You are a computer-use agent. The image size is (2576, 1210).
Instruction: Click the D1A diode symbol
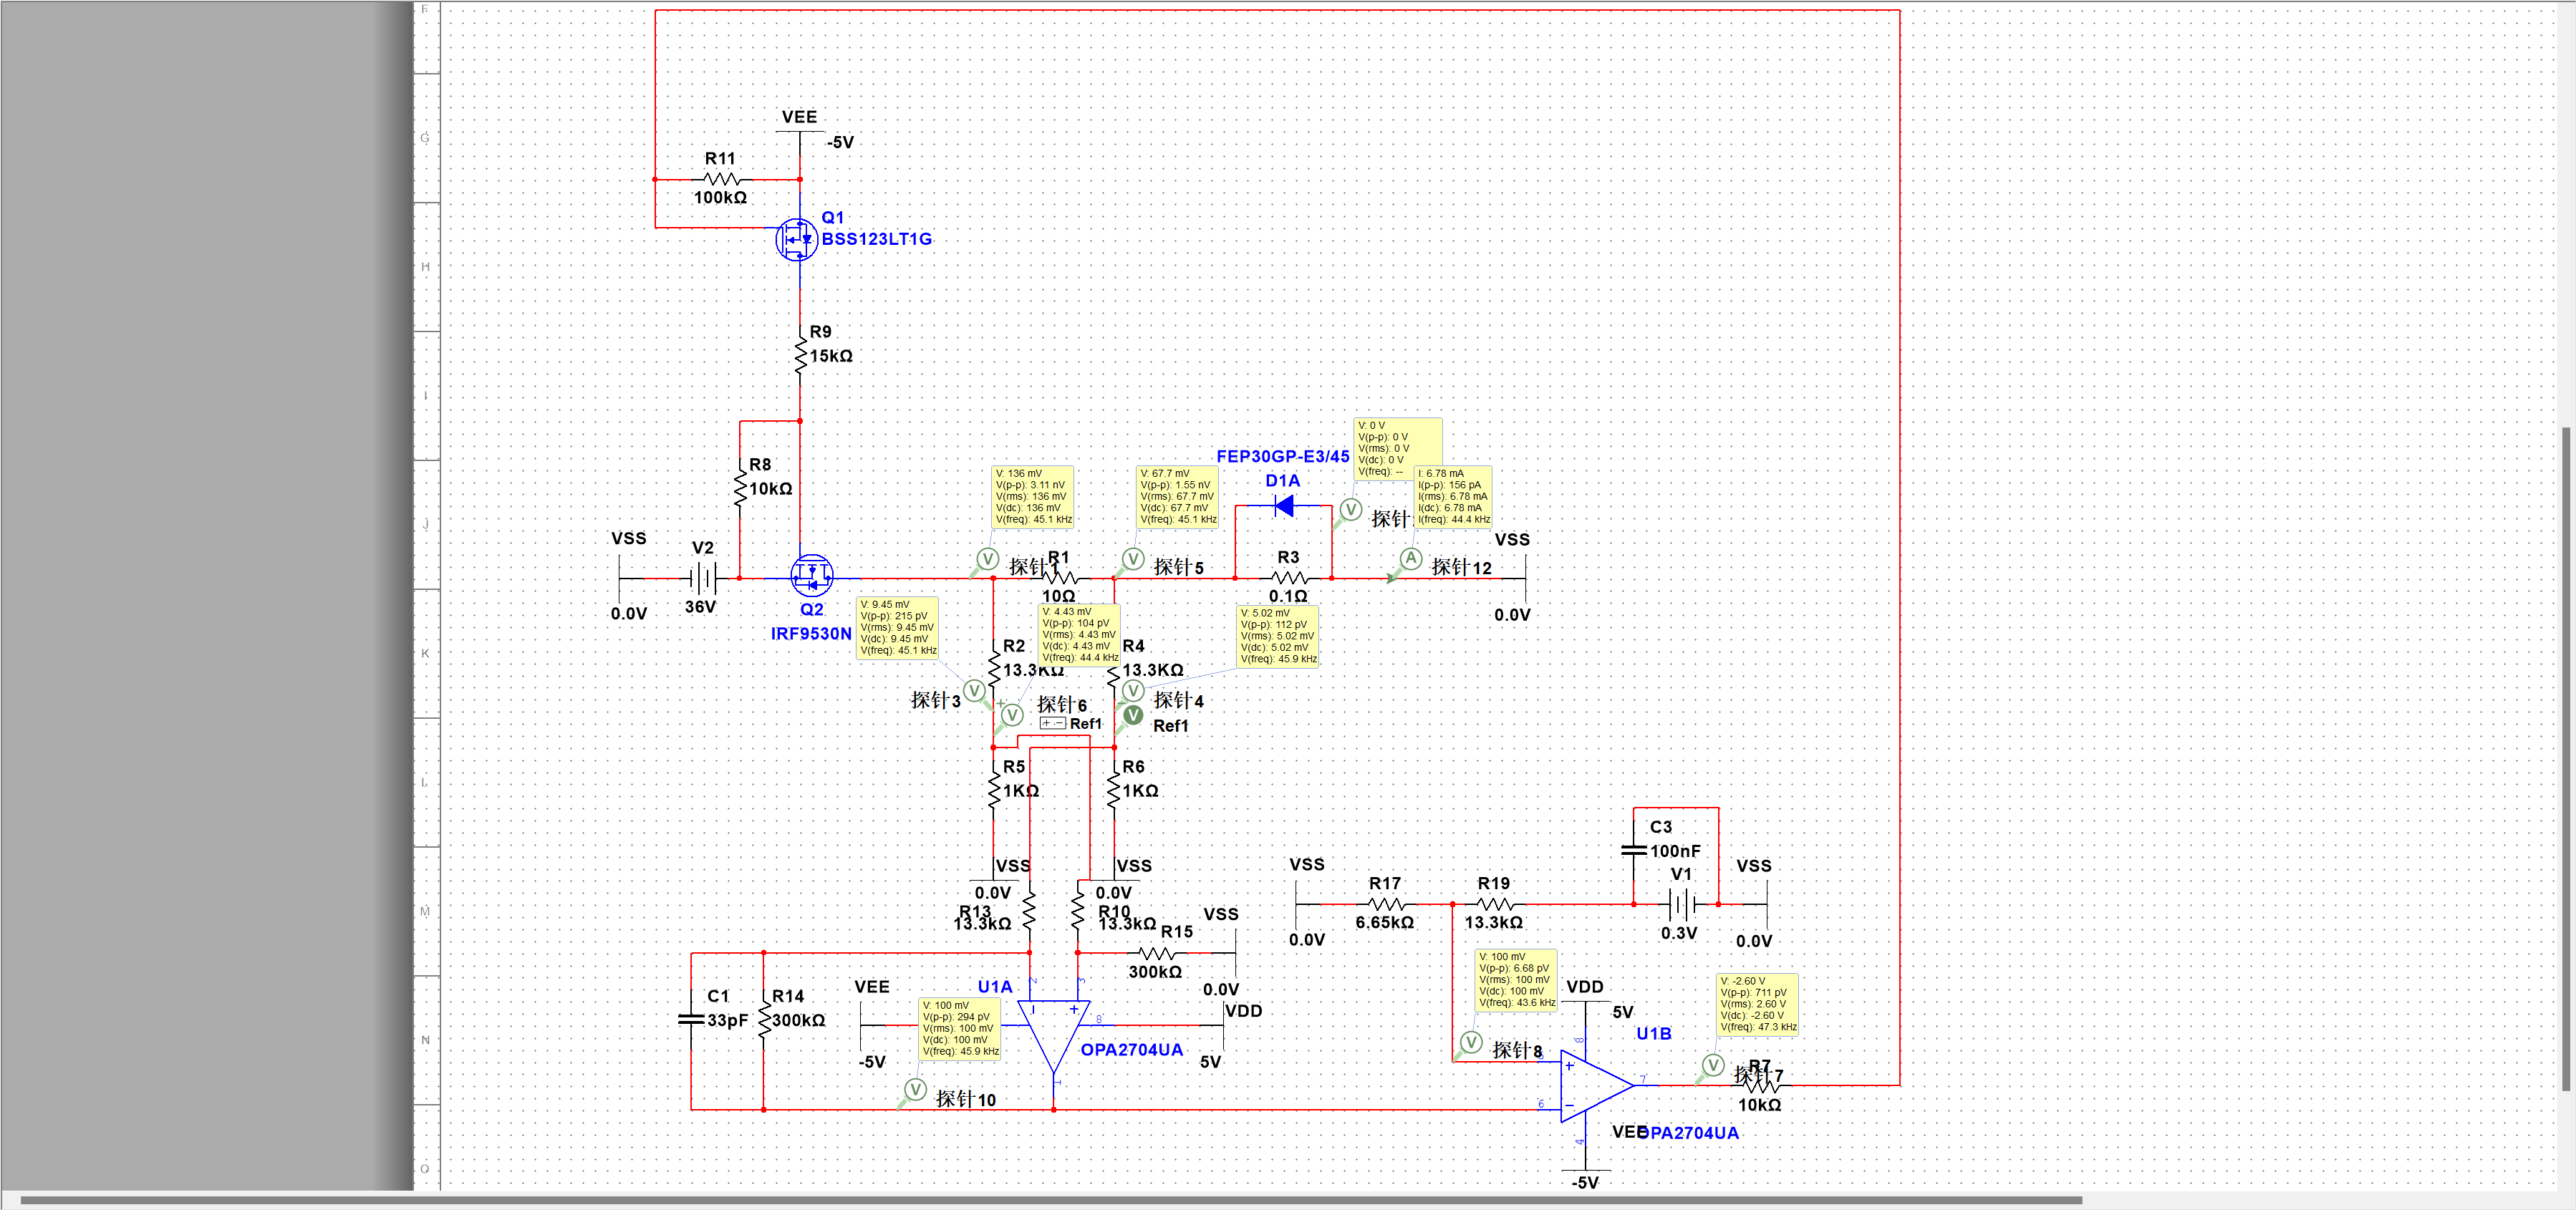[1284, 507]
